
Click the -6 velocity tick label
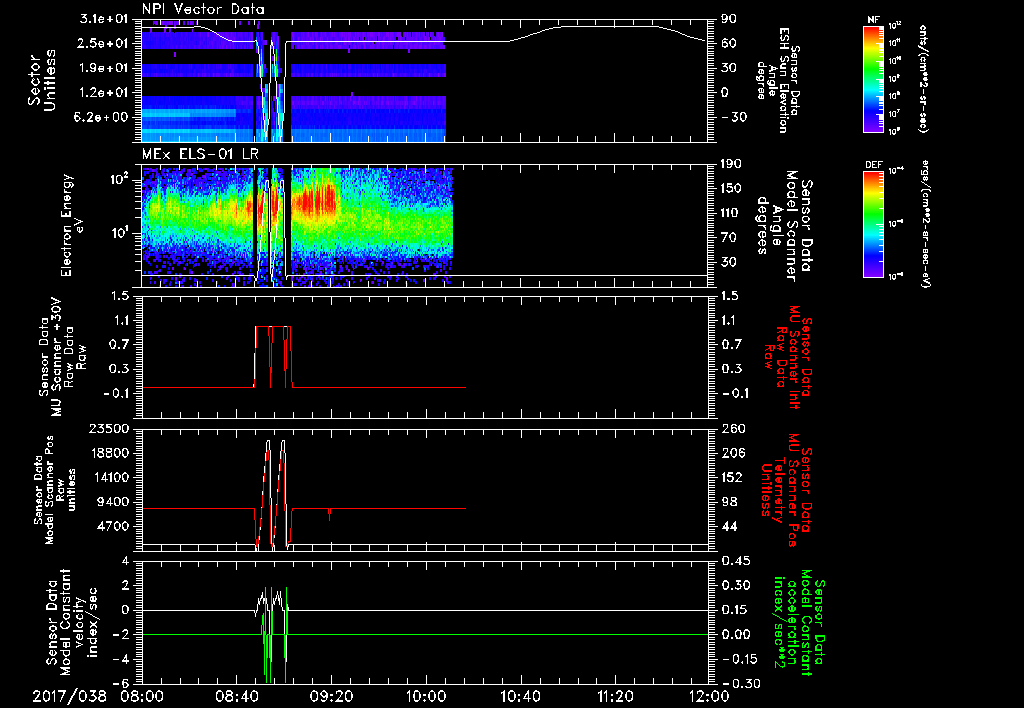coord(122,683)
